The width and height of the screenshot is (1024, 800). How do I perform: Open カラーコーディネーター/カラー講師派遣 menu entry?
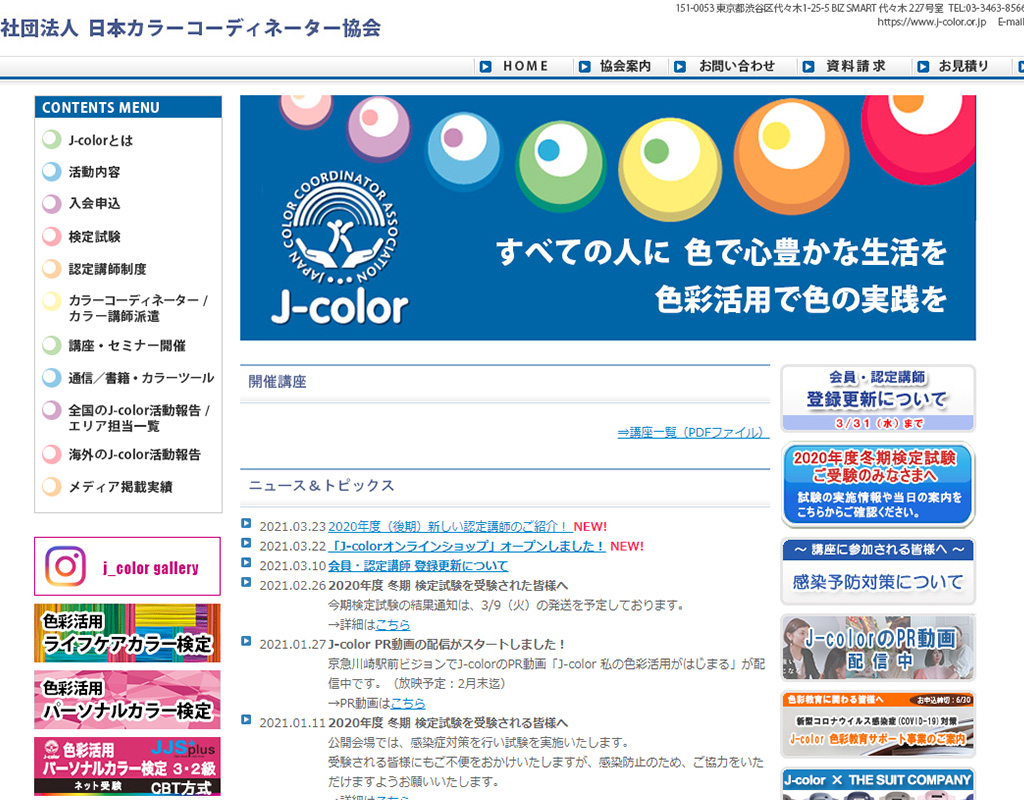click(x=138, y=308)
